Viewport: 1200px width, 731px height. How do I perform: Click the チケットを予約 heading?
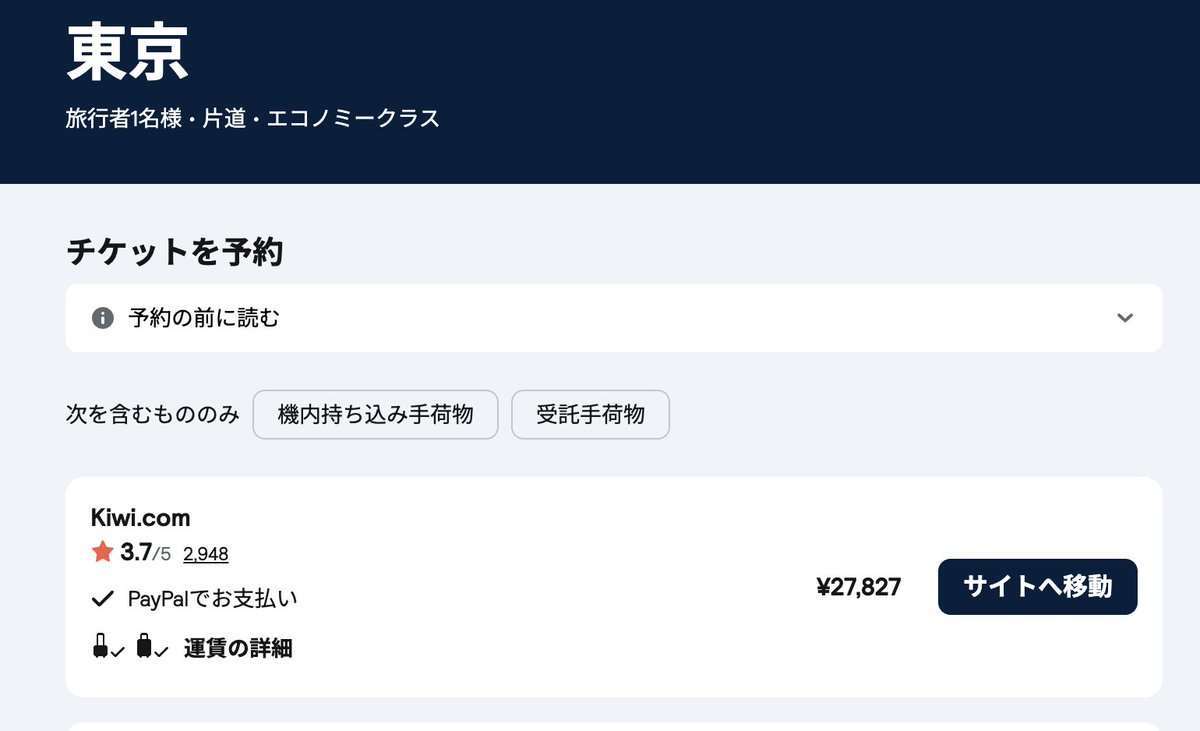(x=175, y=252)
